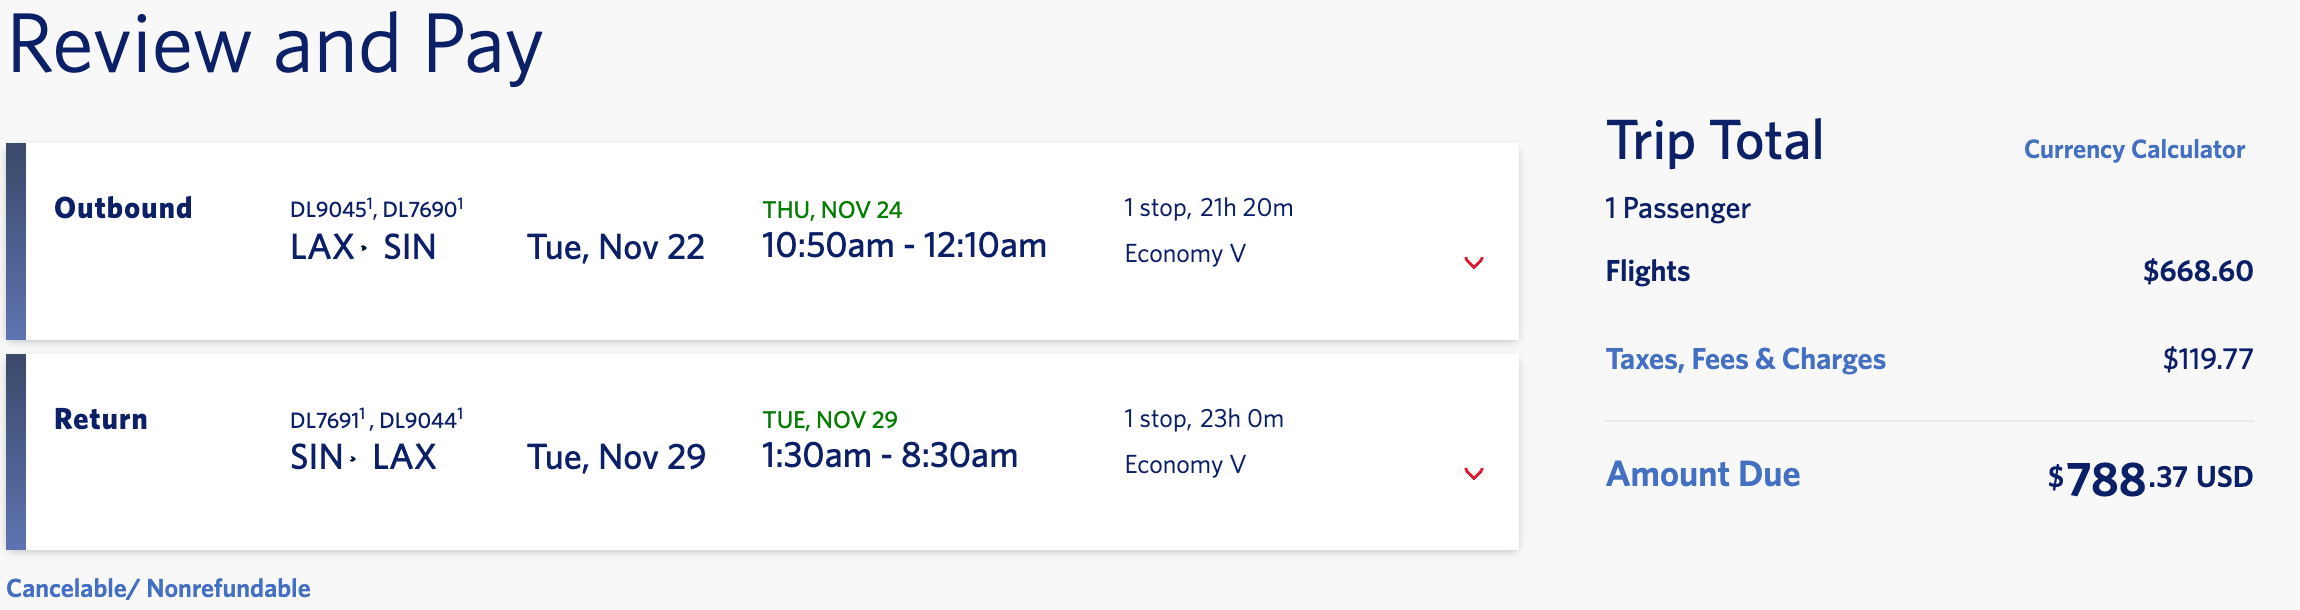
Task: Click flight number DL7691
Action: [326, 420]
